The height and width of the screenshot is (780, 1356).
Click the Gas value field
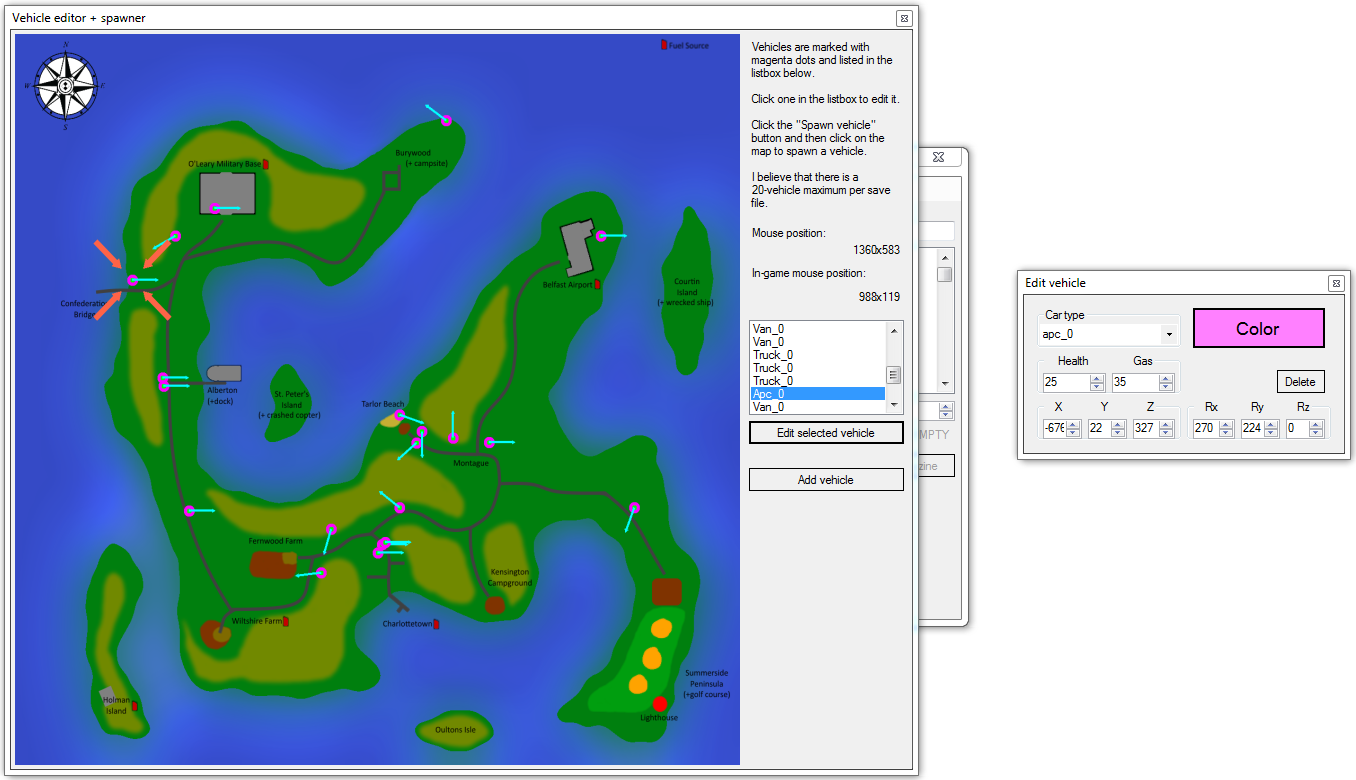click(1135, 382)
